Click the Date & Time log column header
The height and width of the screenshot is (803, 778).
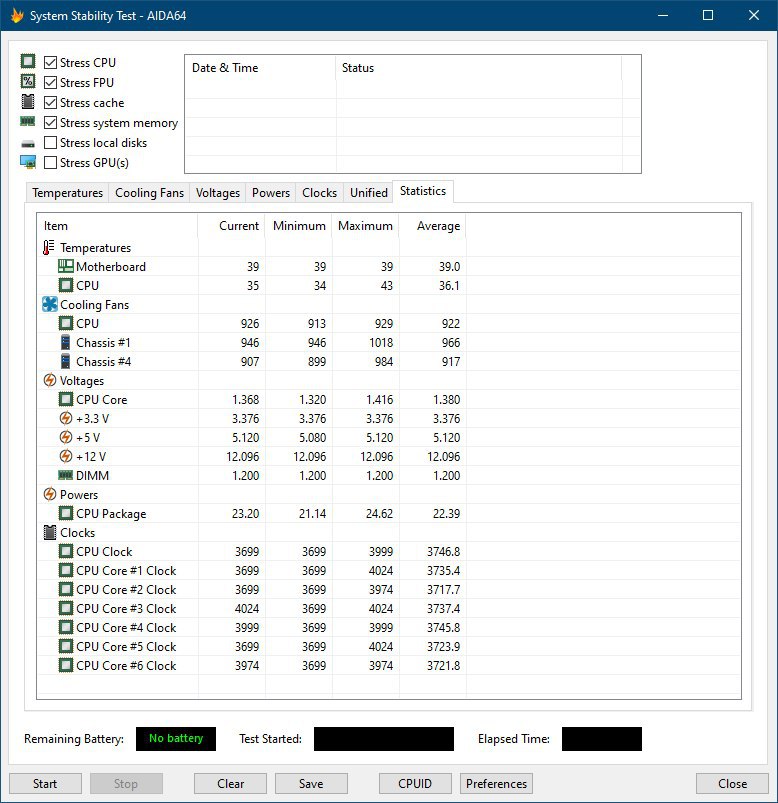coord(260,68)
